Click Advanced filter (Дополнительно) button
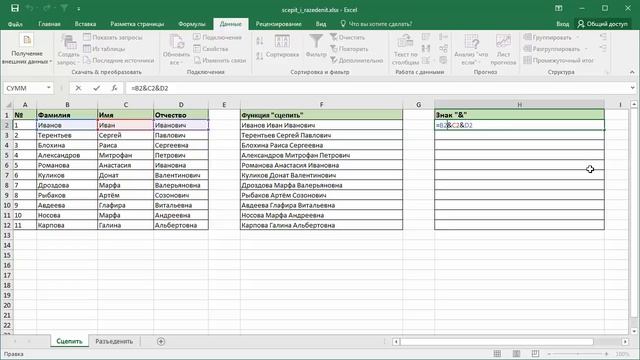The image size is (640, 360). pyautogui.click(x=356, y=60)
